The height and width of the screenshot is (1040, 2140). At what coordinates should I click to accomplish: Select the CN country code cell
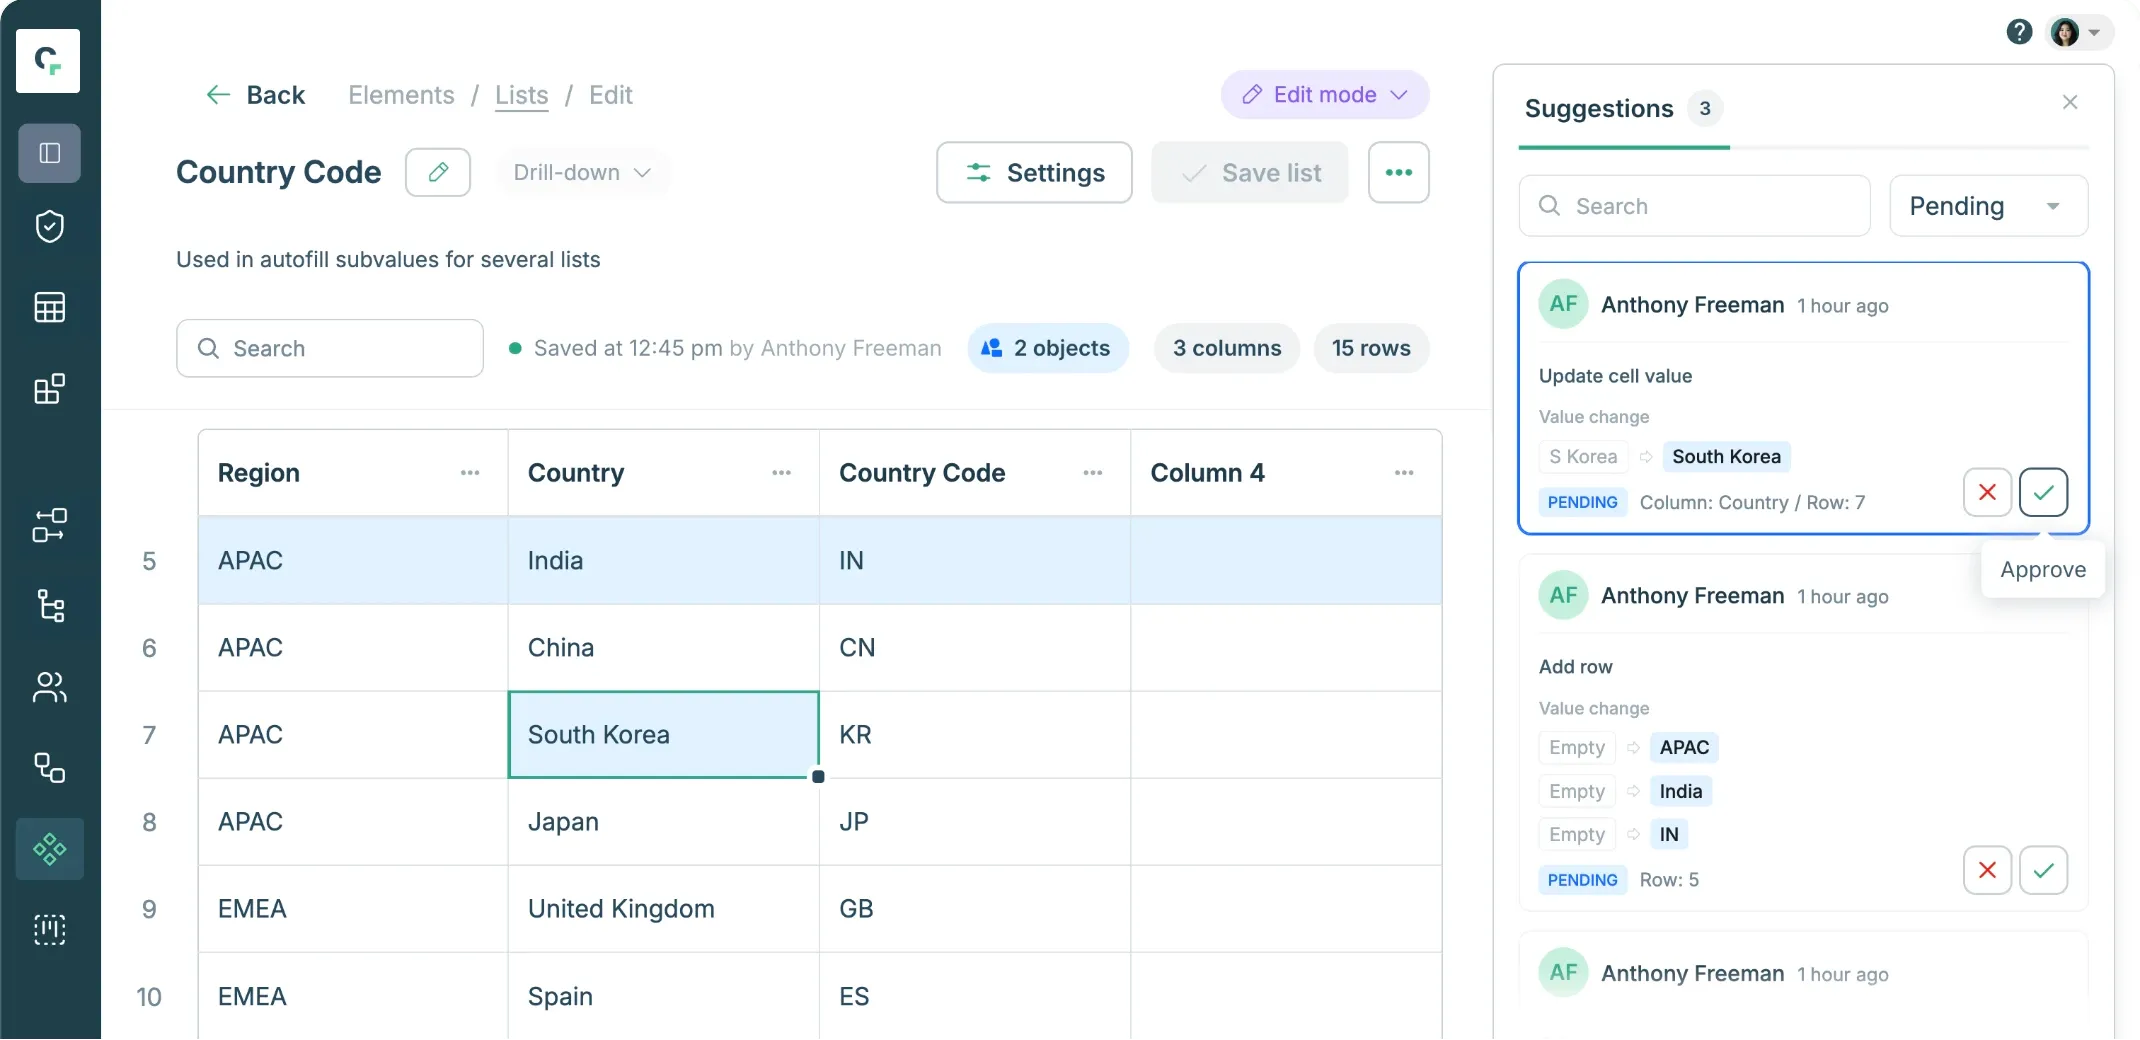(975, 648)
